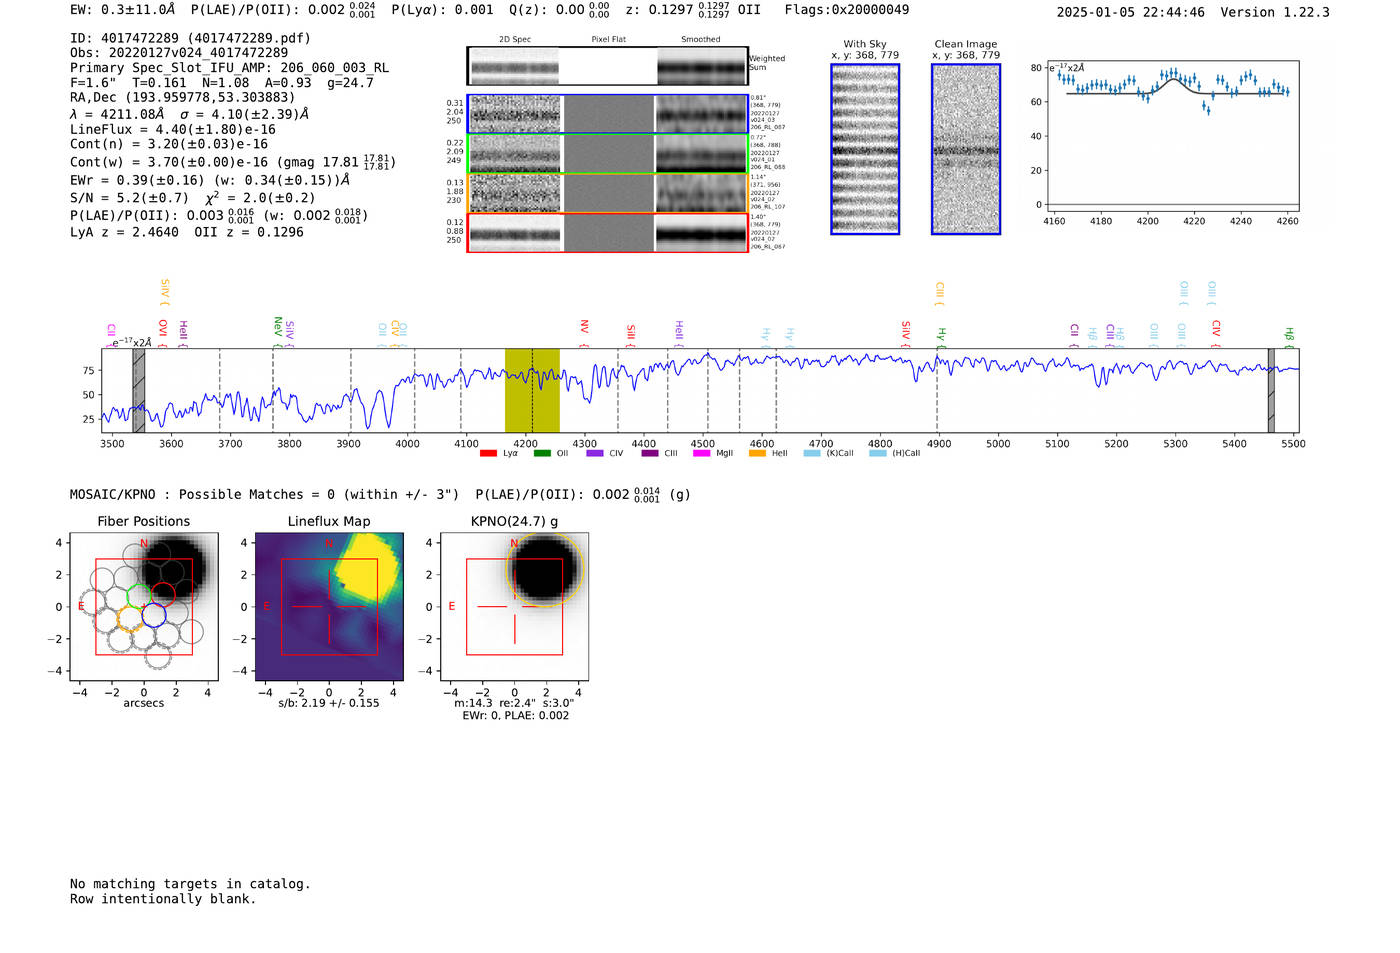
Task: Click the orange CIII label above 4900
Action: (x=939, y=293)
